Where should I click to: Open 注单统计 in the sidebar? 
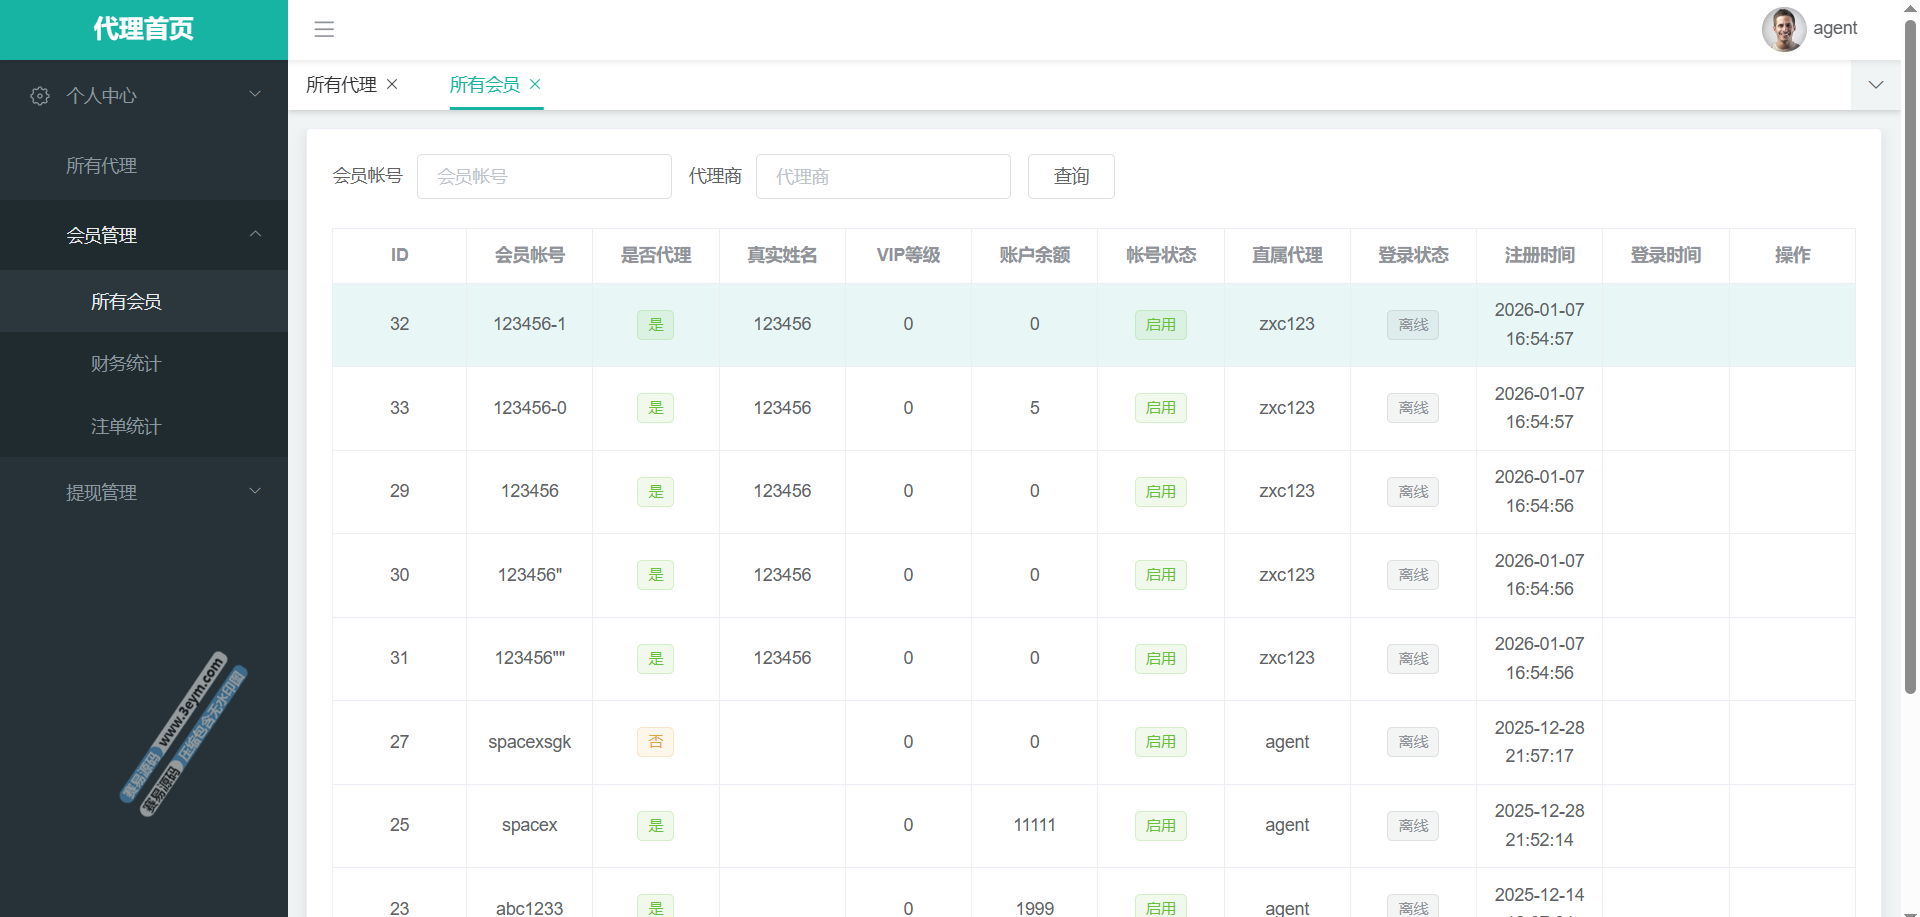126,427
